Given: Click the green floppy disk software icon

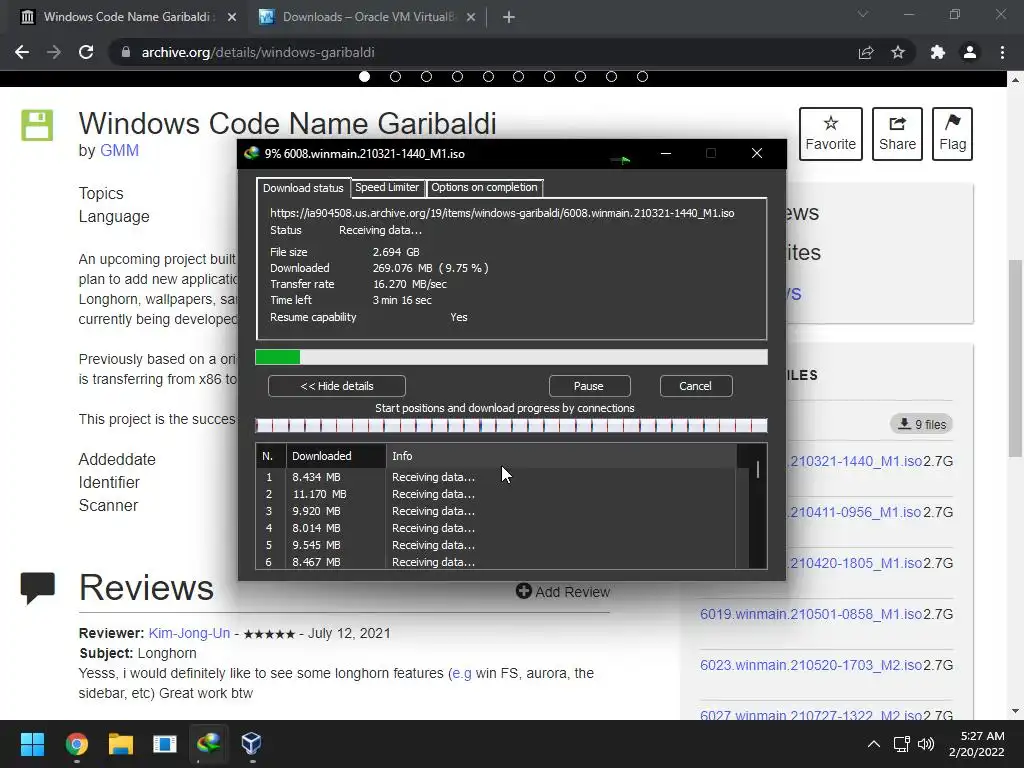Looking at the screenshot, I should [37, 125].
